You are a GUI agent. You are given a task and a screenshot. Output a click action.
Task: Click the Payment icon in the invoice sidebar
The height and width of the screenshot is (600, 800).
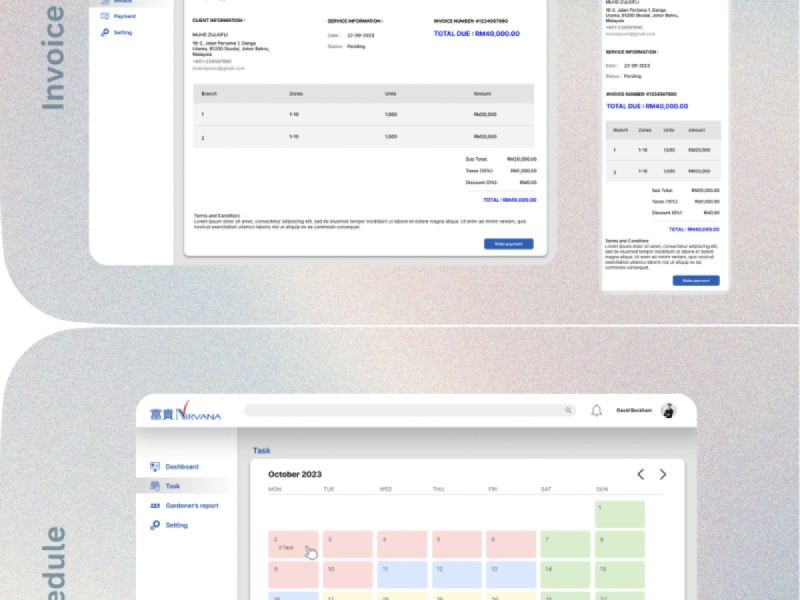(x=105, y=17)
